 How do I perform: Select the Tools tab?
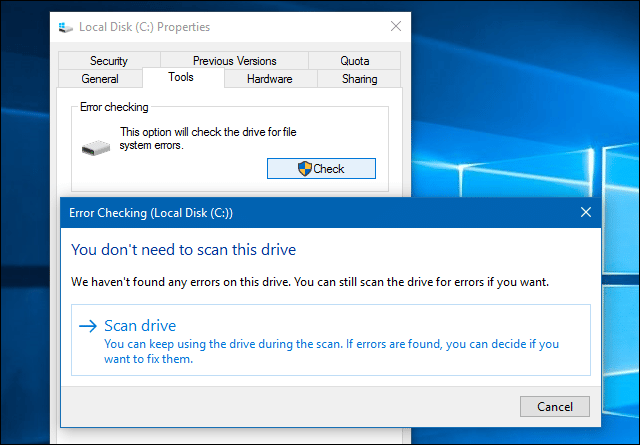pyautogui.click(x=181, y=78)
